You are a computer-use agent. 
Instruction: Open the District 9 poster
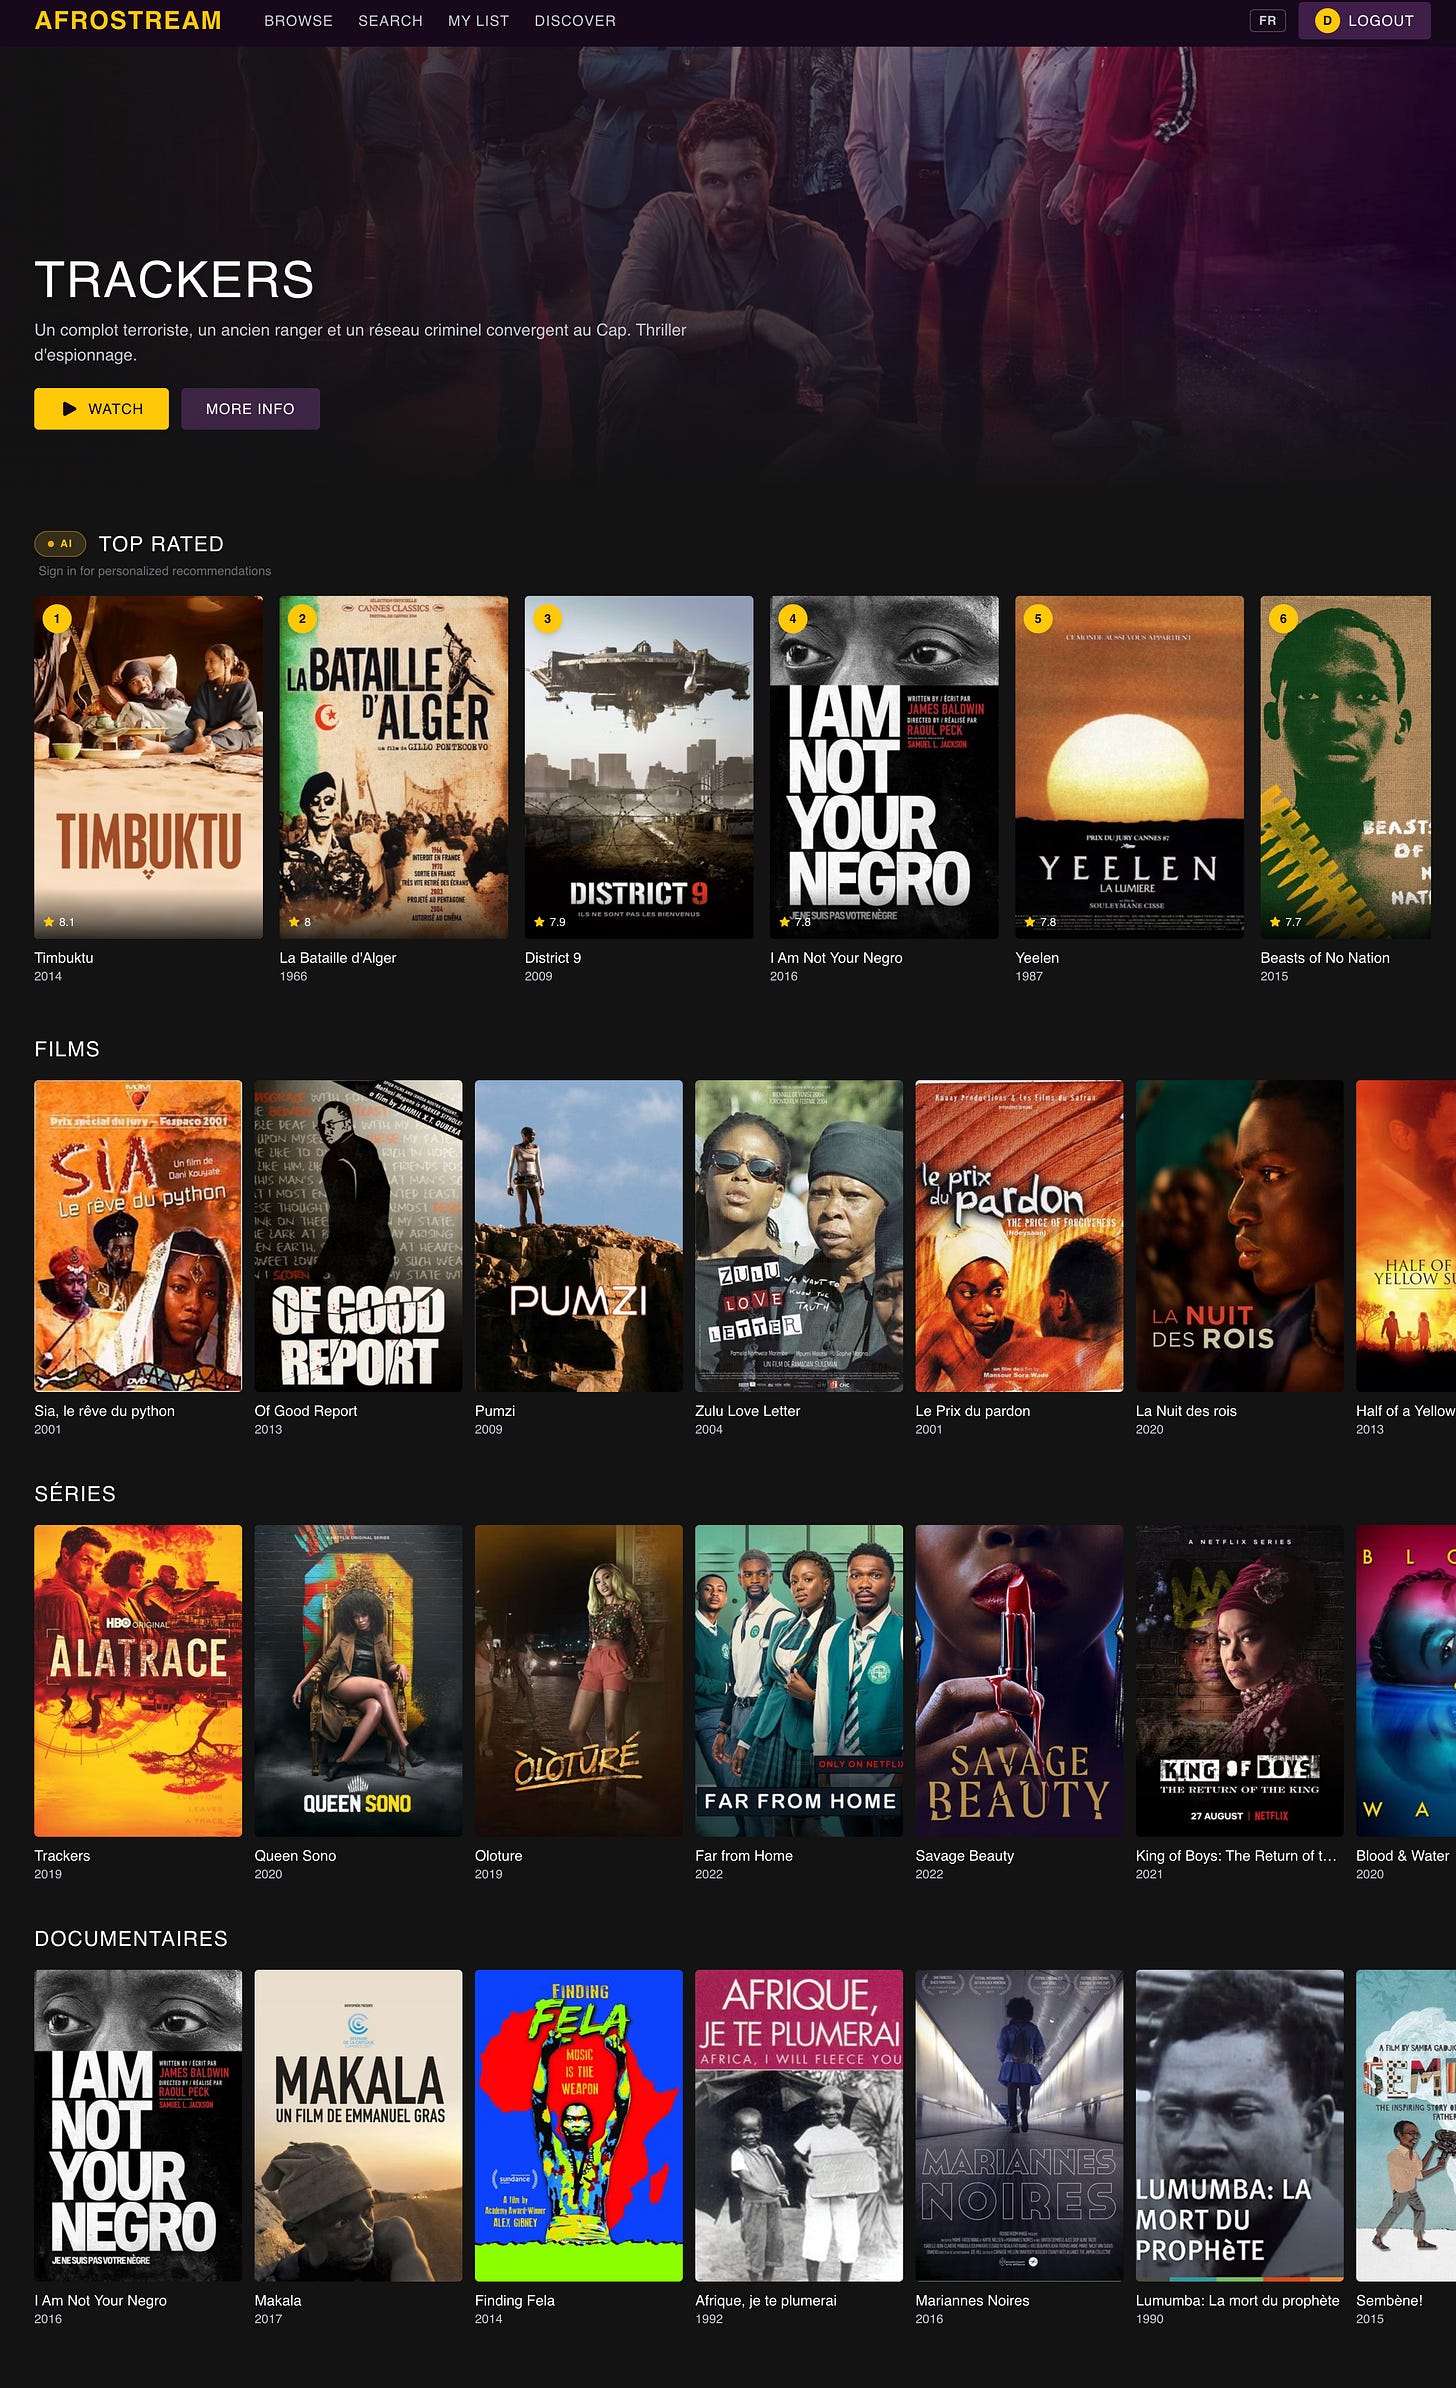click(639, 767)
